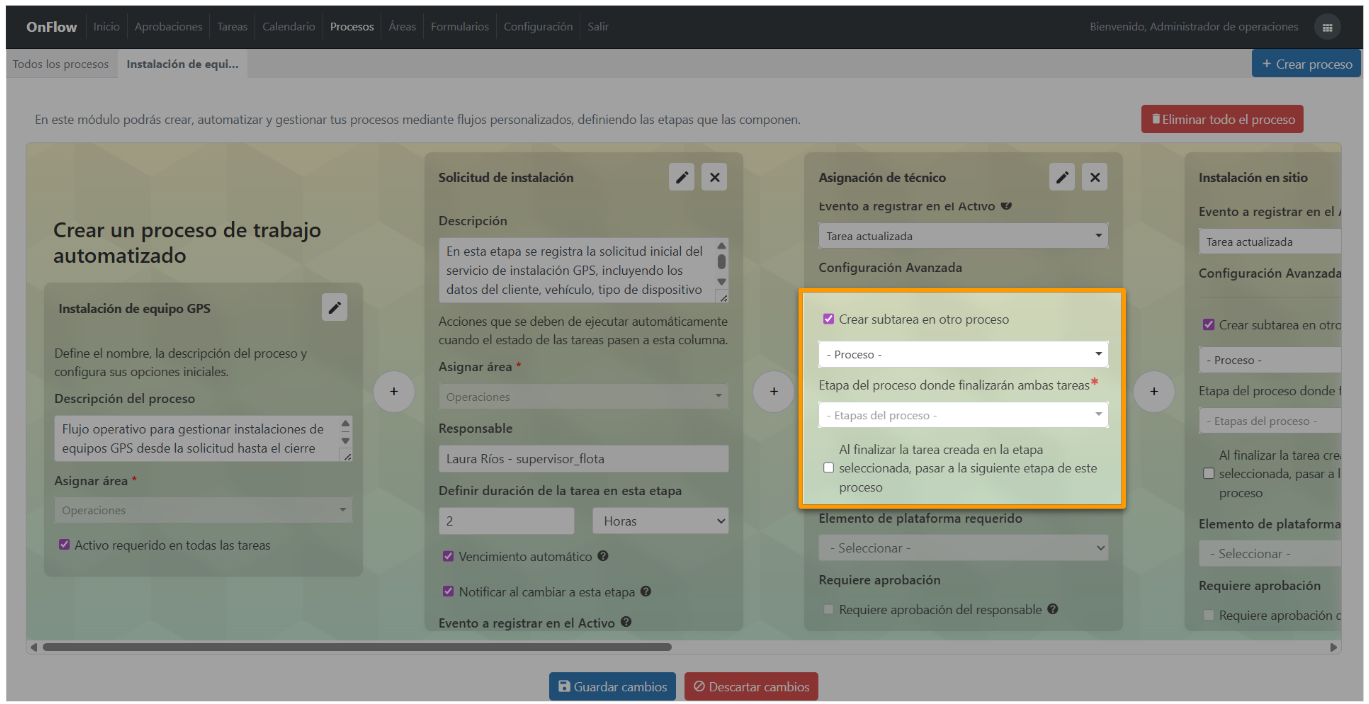Open the grid menu icon beside welcome text
1369x704 pixels.
1327,27
